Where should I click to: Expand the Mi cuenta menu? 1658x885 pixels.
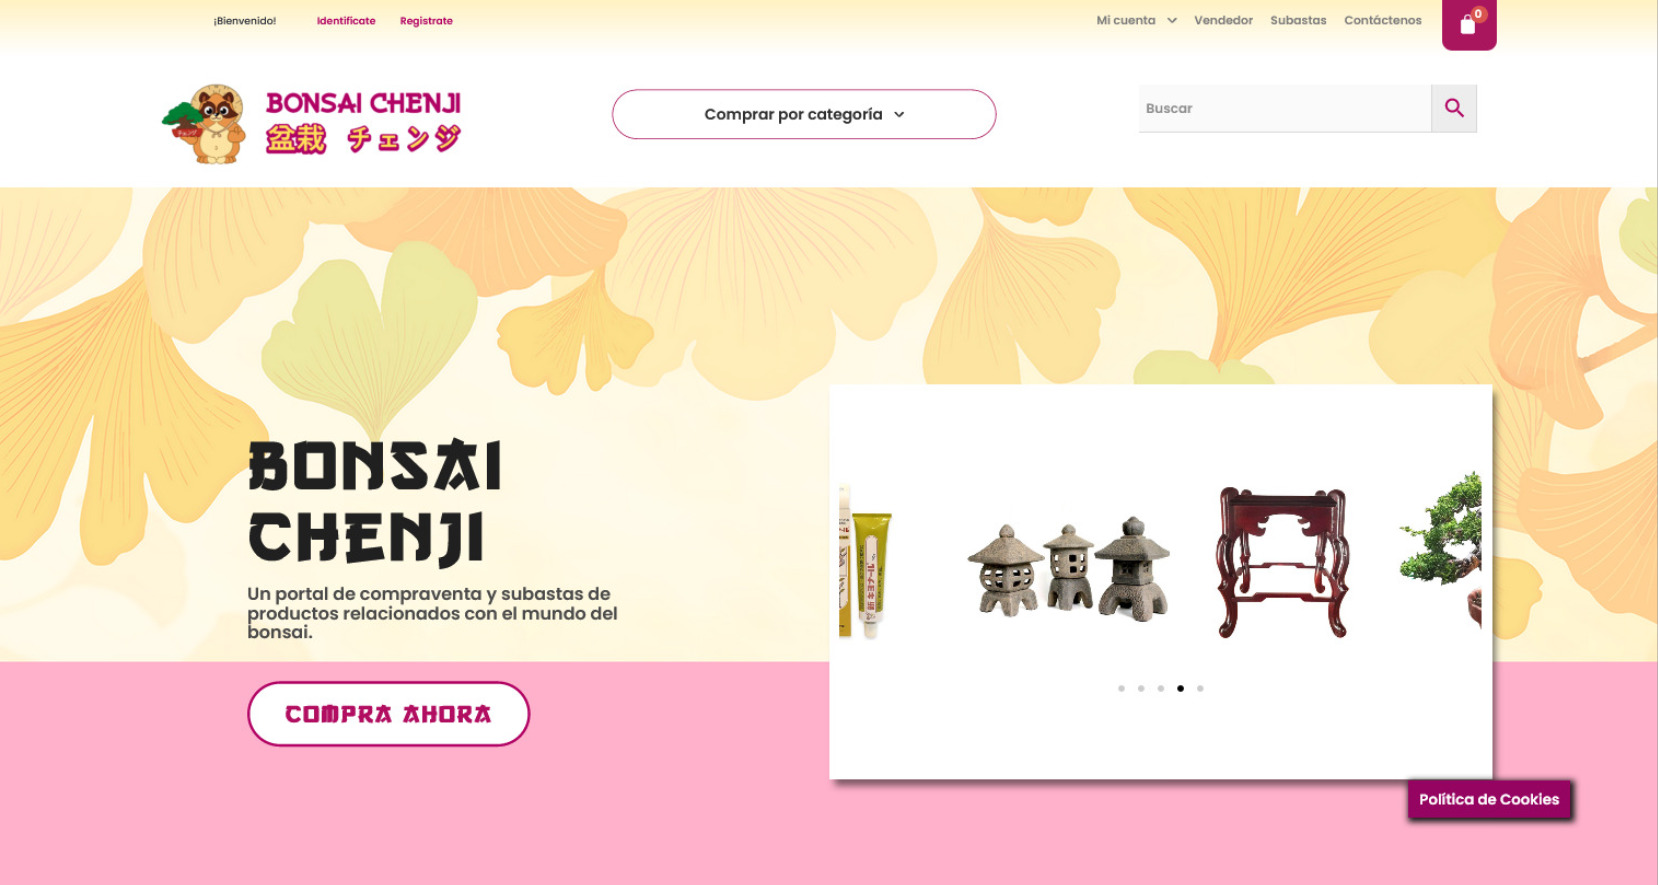coord(1136,20)
